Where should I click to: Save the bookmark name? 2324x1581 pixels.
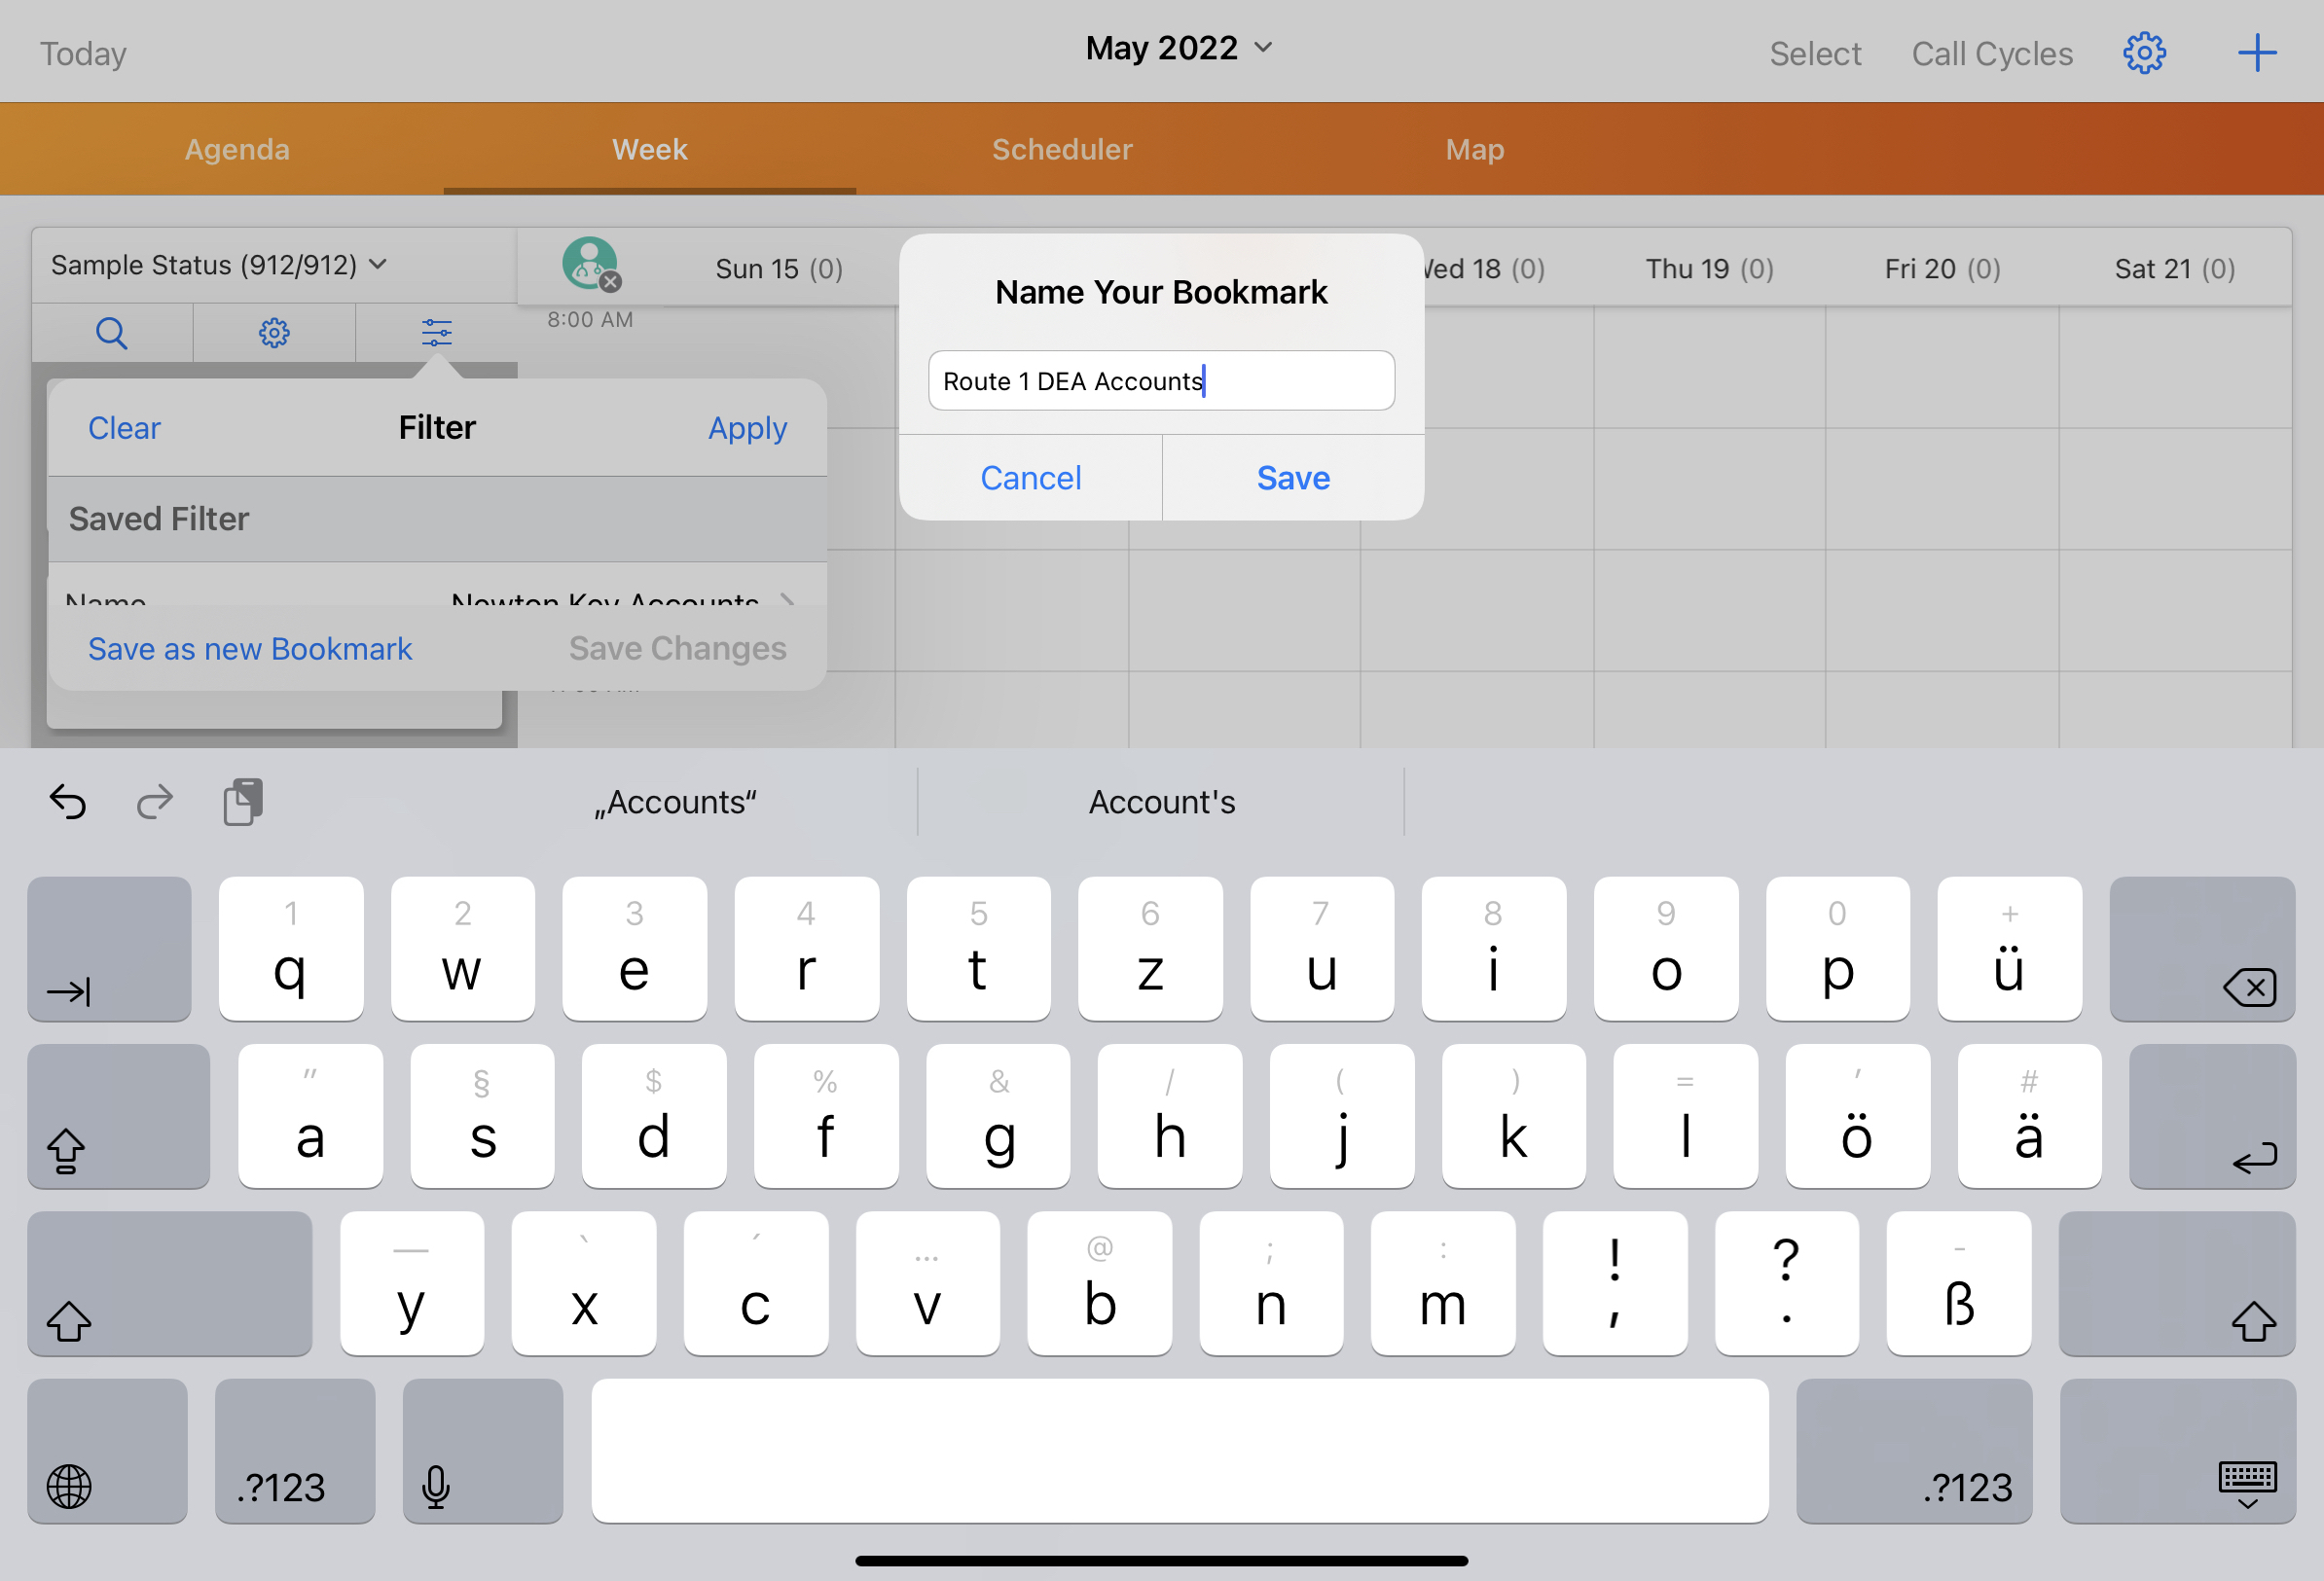1292,478
